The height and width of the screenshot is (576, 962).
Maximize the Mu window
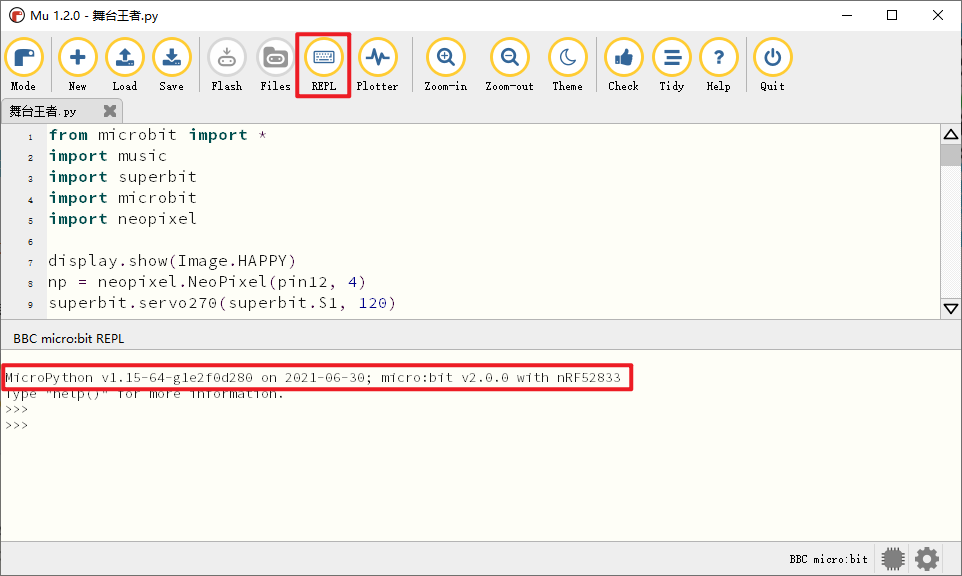point(892,15)
